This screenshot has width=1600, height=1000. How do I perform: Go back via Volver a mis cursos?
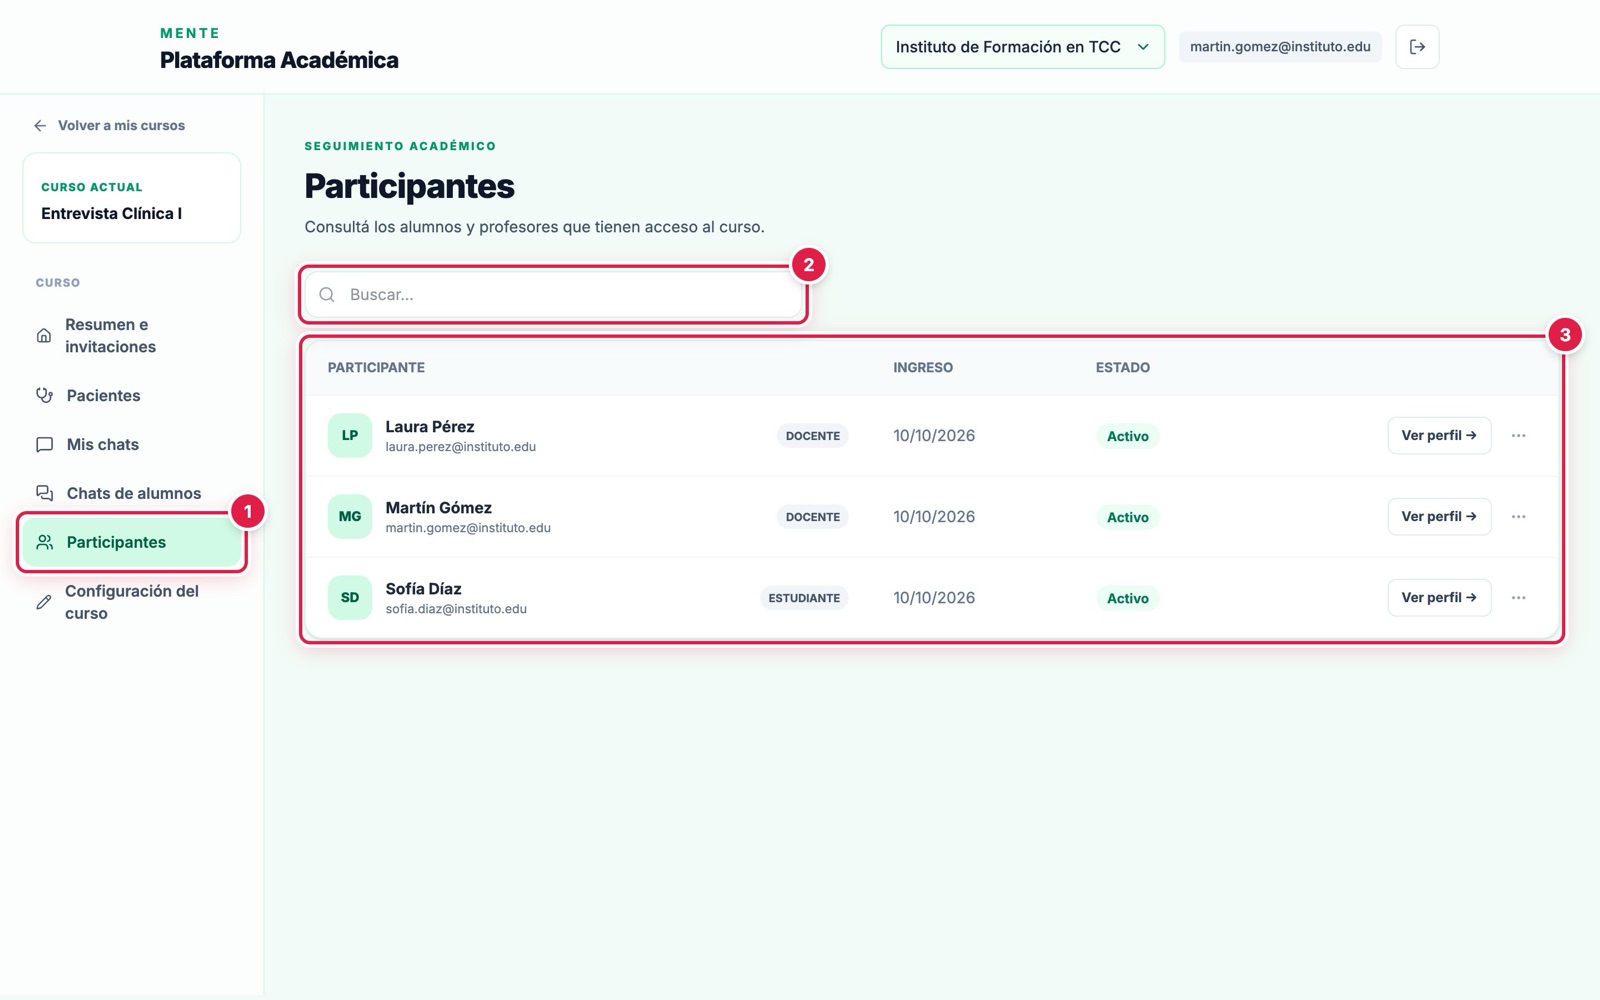(109, 125)
